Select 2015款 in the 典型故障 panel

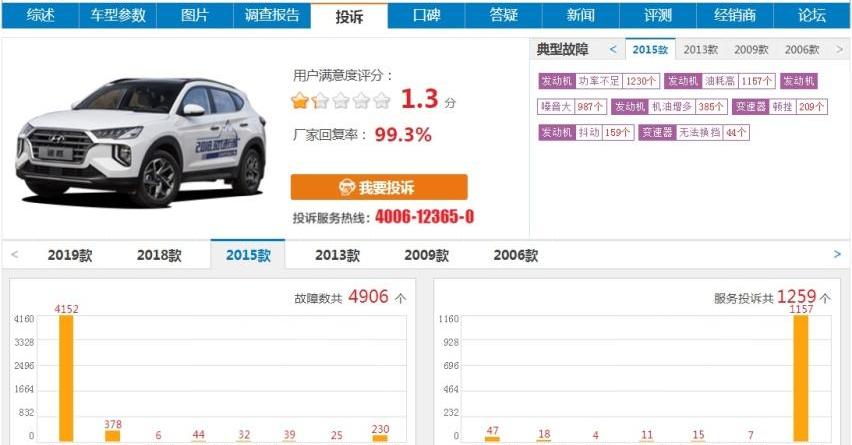[650, 49]
